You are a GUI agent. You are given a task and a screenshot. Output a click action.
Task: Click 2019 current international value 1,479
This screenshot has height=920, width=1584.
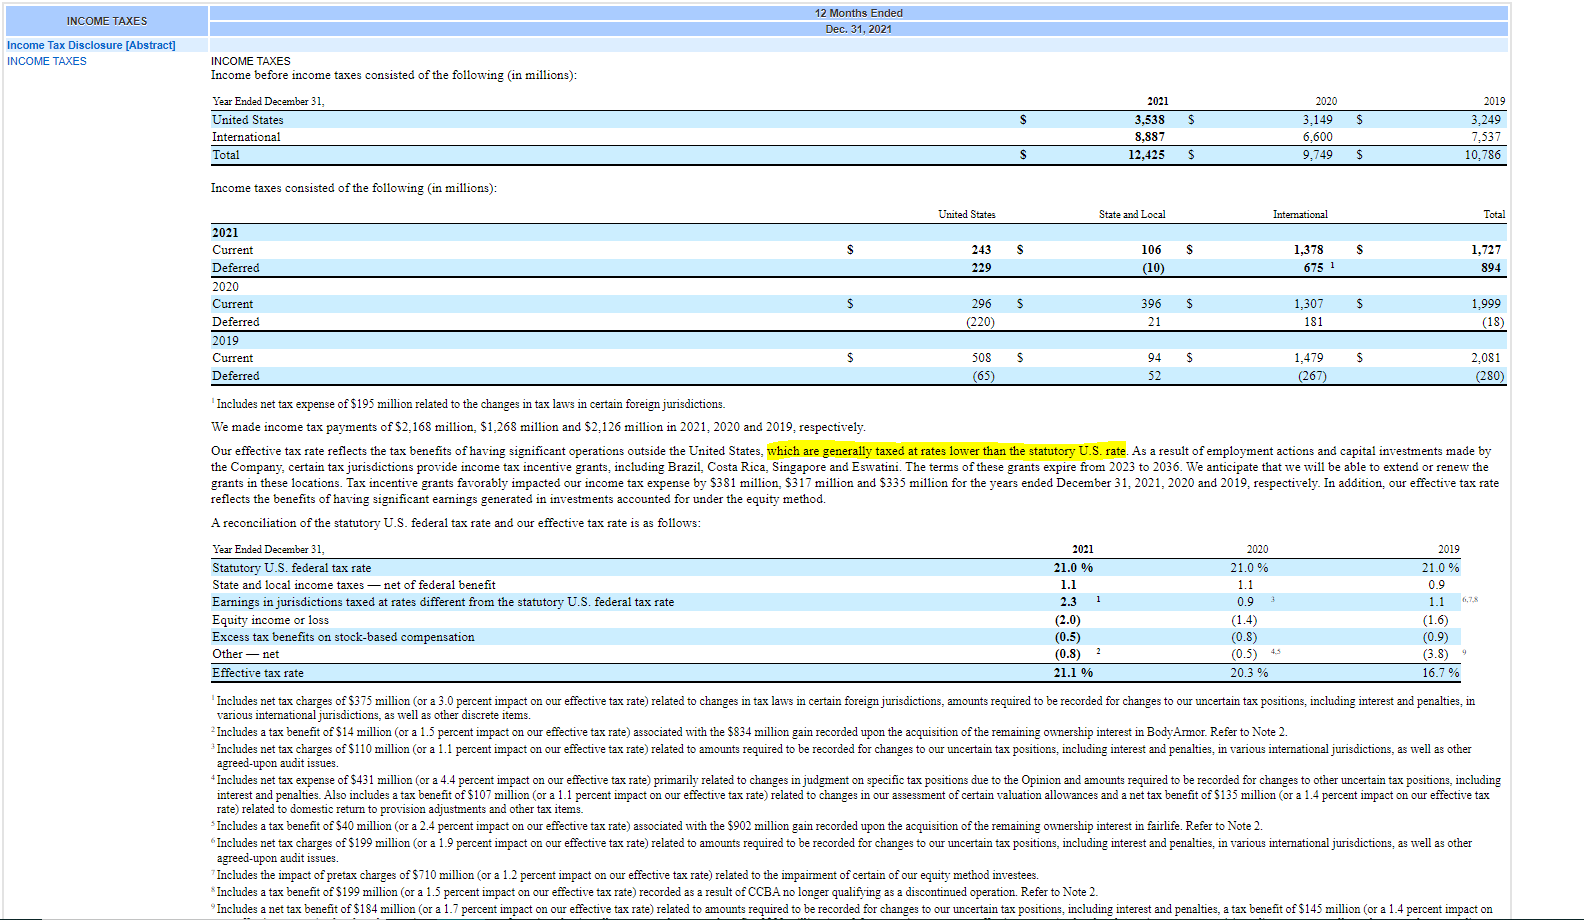point(1308,358)
